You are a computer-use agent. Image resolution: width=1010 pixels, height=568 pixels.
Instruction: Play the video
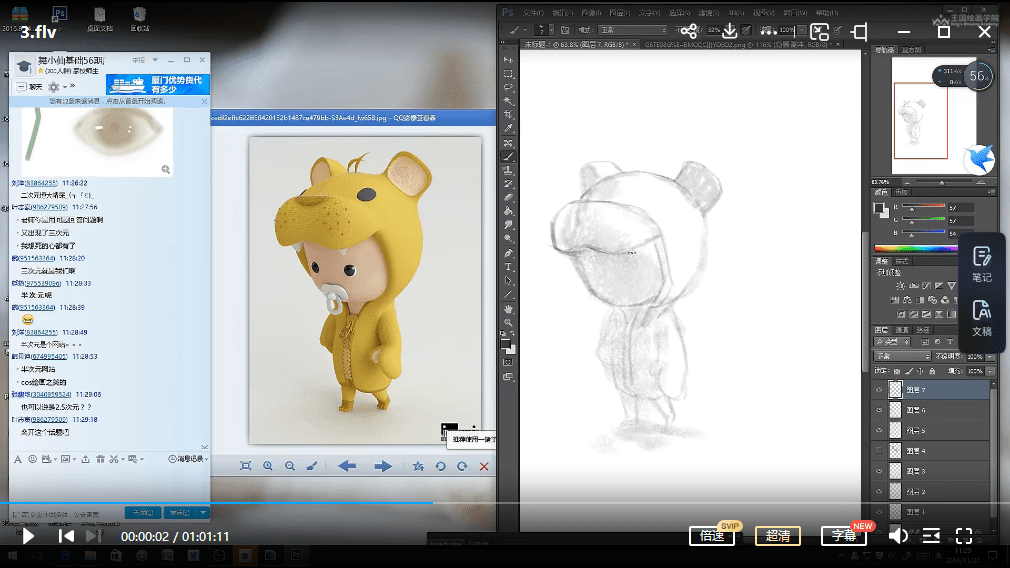click(28, 536)
